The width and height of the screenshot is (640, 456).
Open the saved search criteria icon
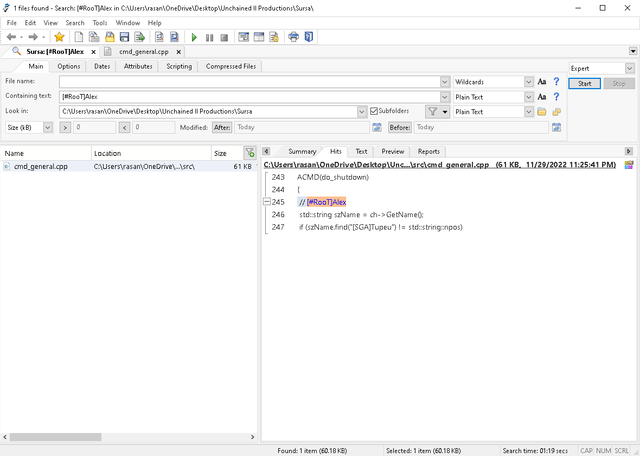click(x=110, y=37)
